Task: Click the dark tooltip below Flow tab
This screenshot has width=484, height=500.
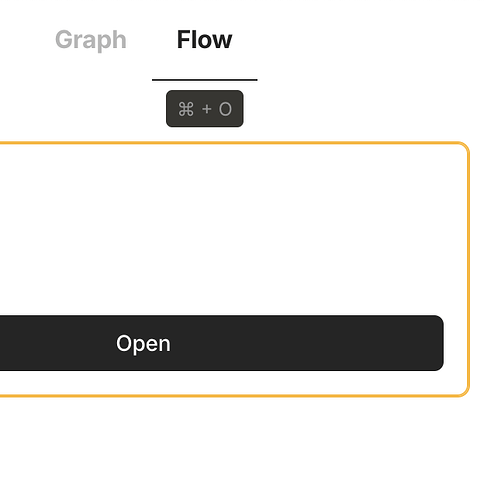Action: click(x=205, y=109)
